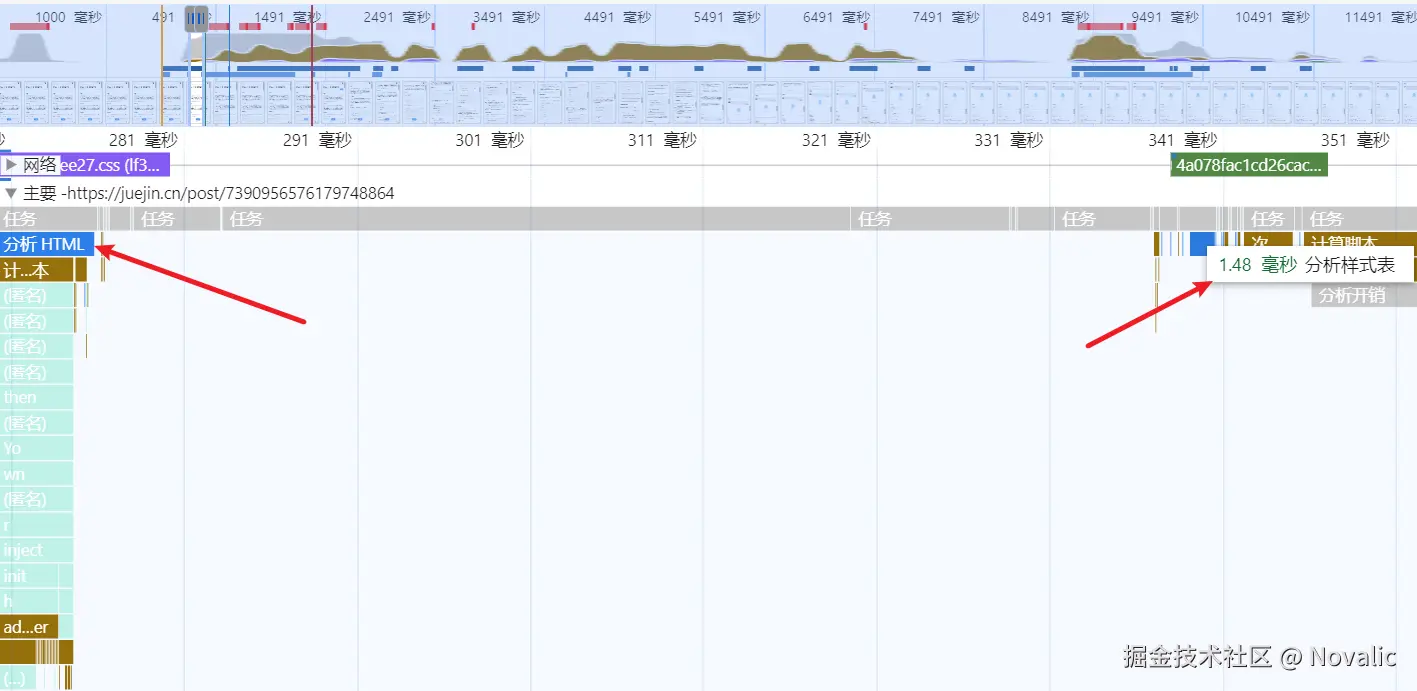Select the 分析 HTML flame chart entry
This screenshot has width=1417, height=691.
click(x=47, y=243)
